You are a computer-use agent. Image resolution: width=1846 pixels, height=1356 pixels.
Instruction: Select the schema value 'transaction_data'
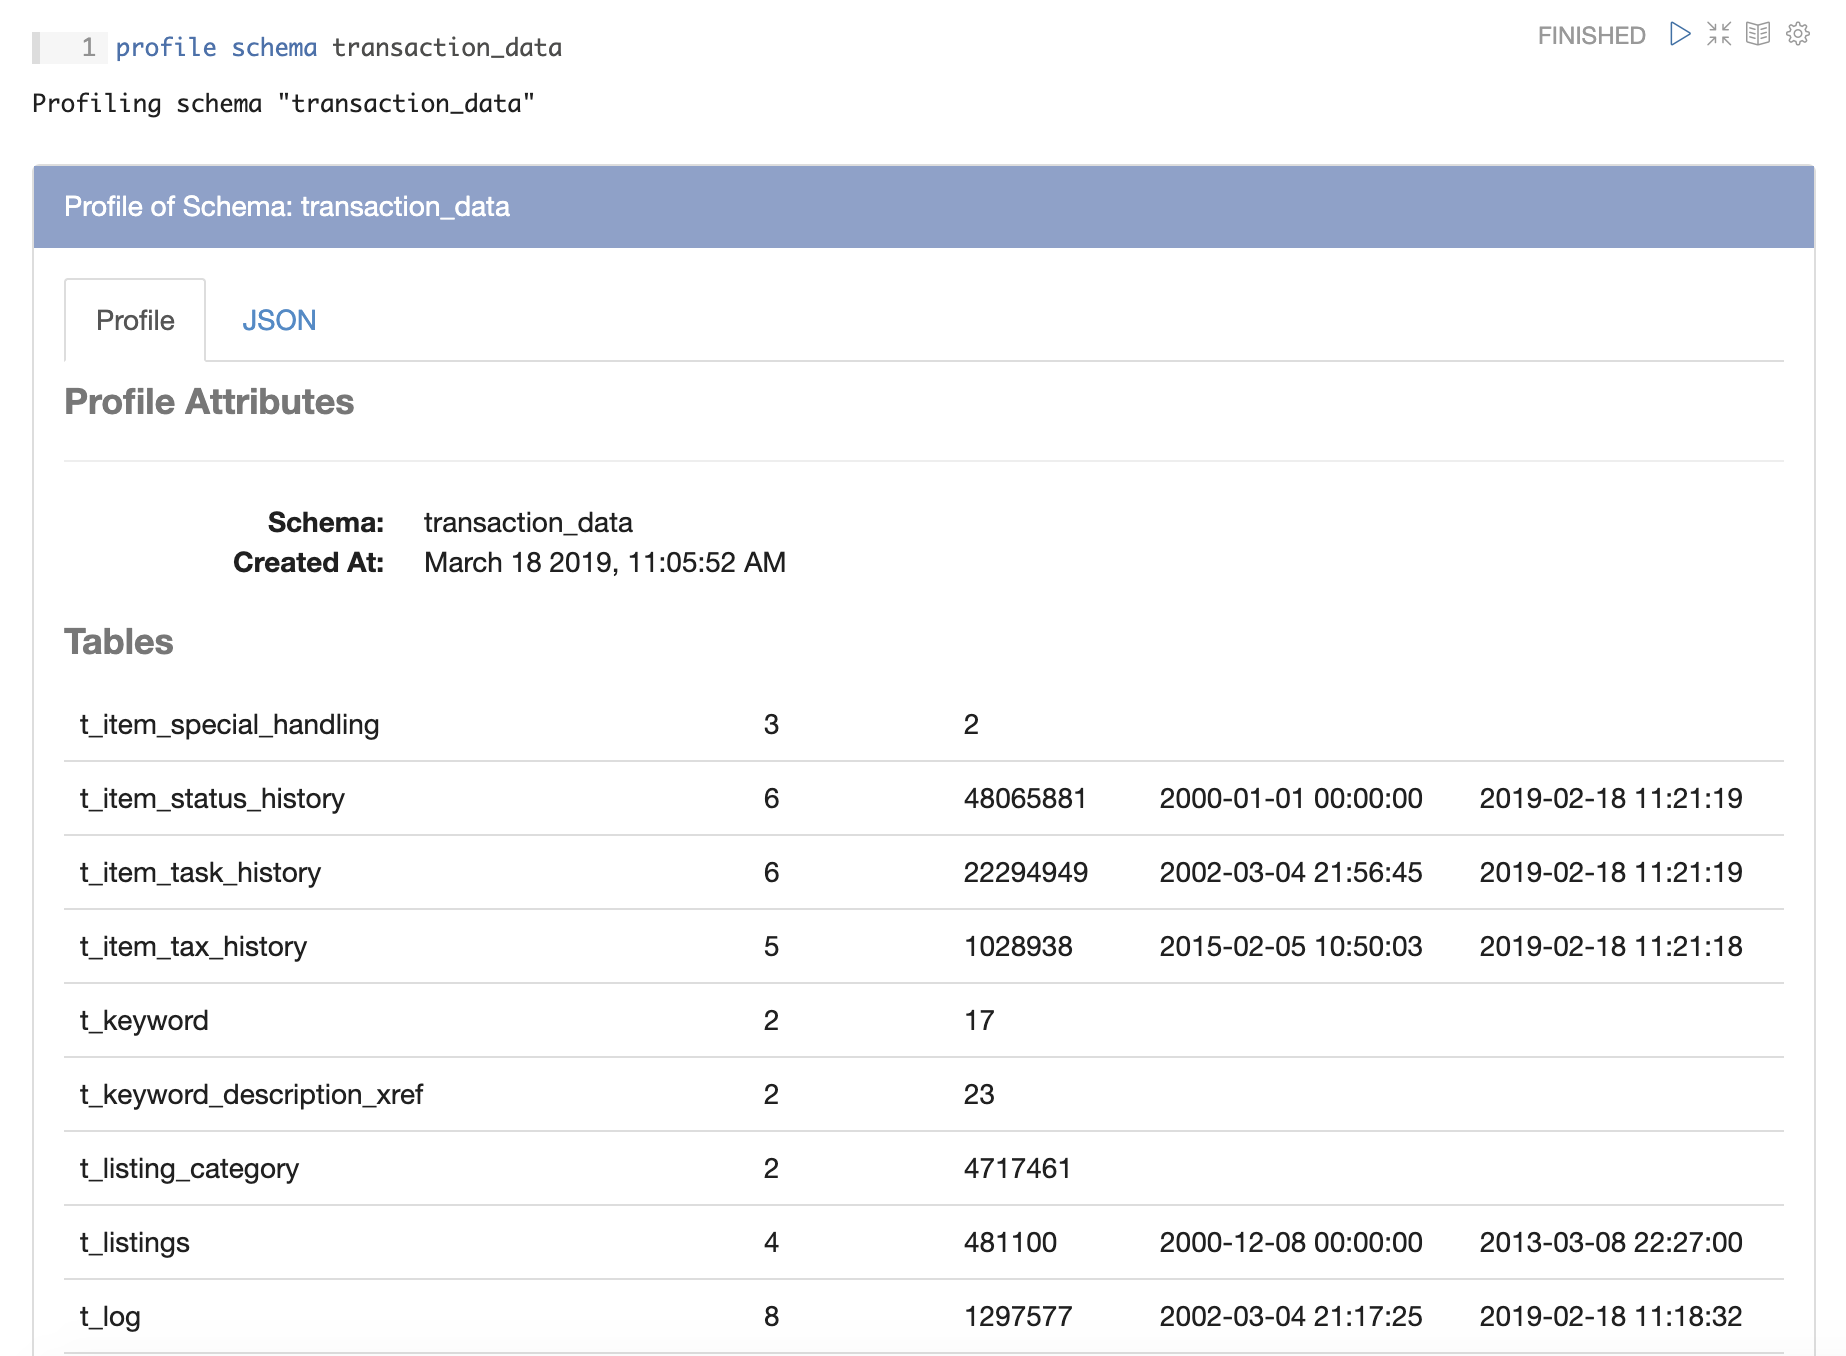tap(528, 522)
